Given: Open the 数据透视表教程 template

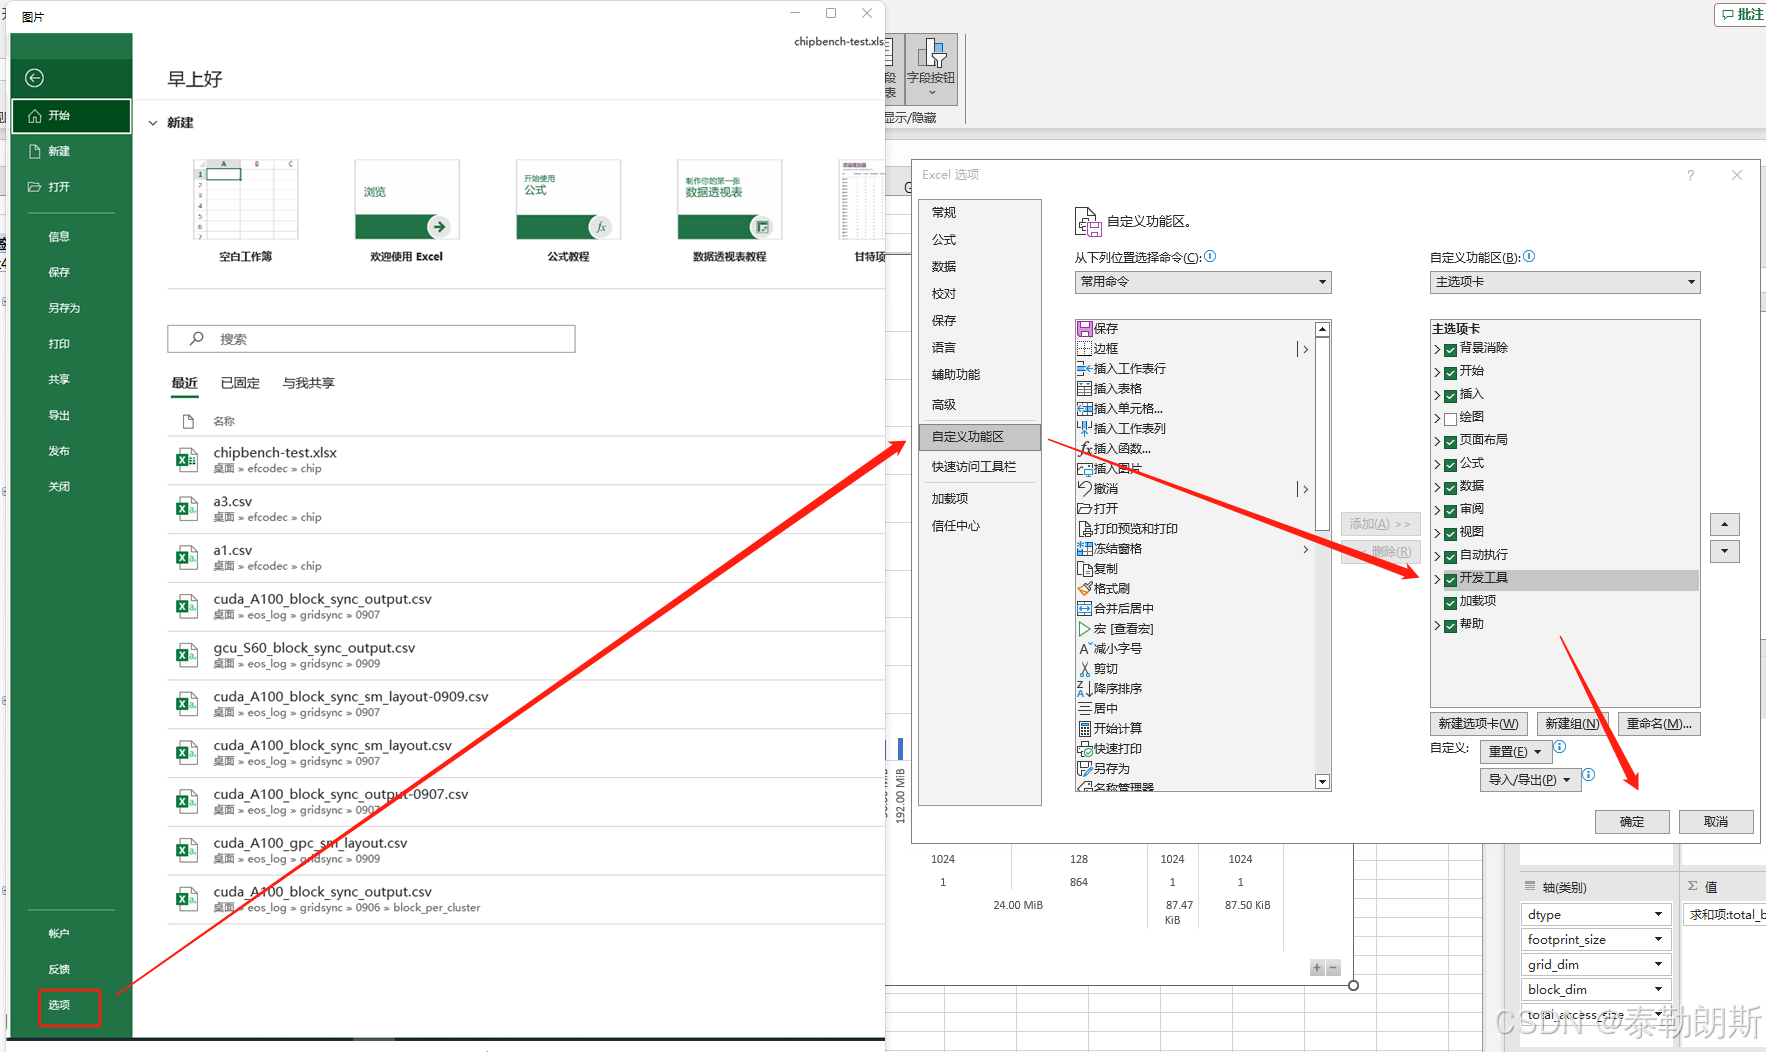Looking at the screenshot, I should coord(730,199).
